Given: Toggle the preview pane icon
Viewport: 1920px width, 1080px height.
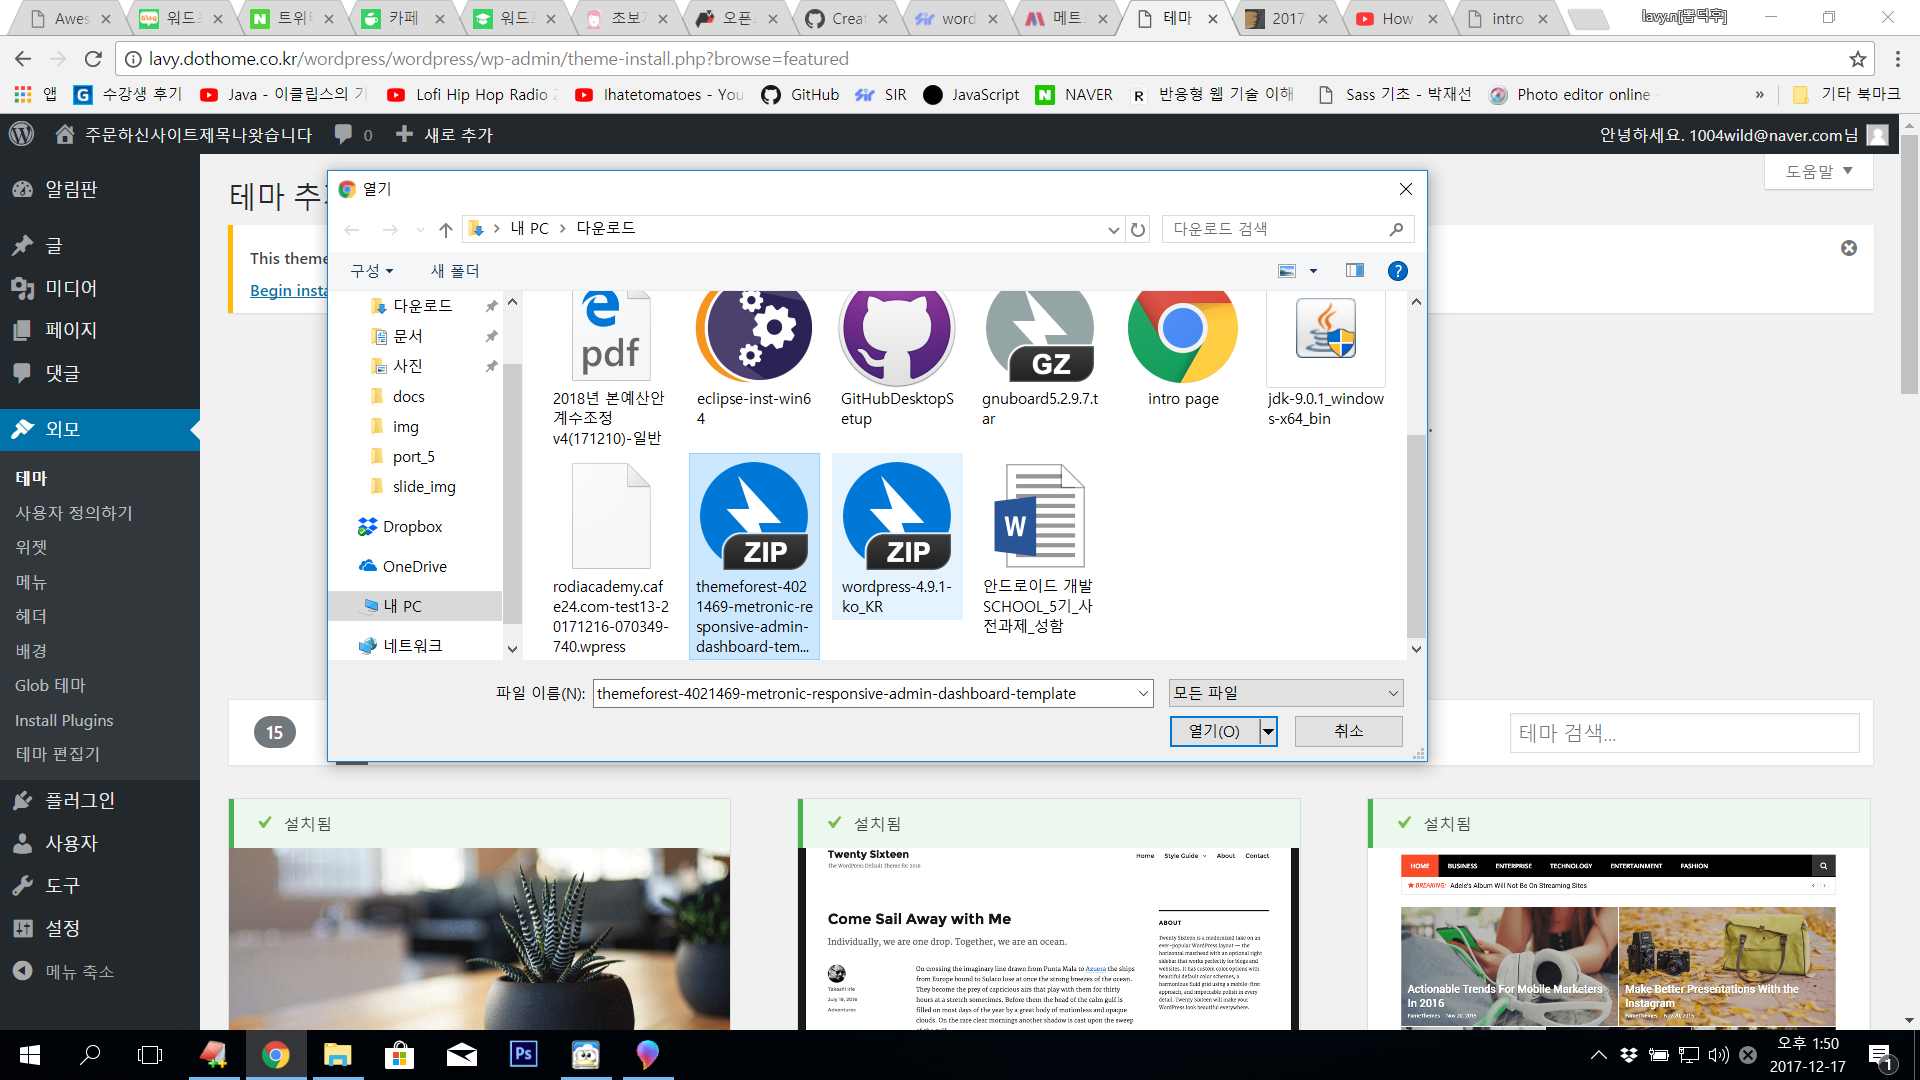Looking at the screenshot, I should [x=1354, y=271].
